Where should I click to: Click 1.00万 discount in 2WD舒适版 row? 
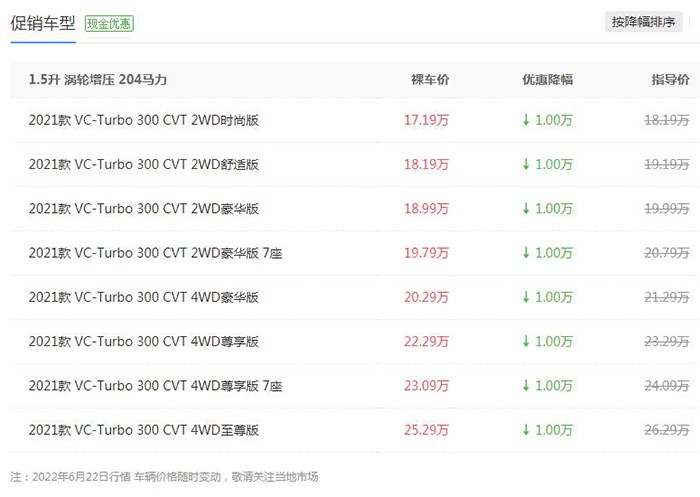coord(548,164)
